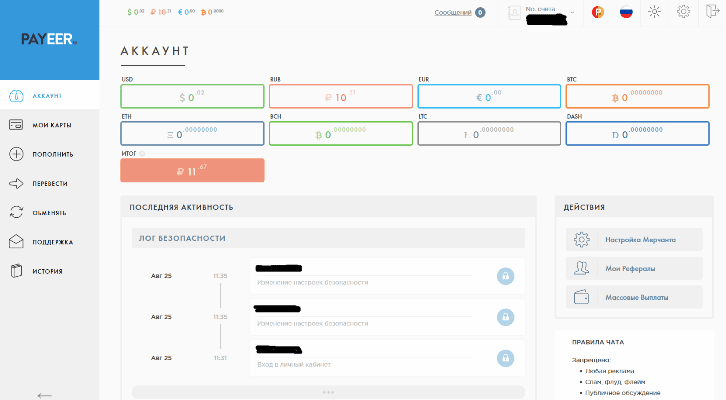Click lock icon on second 11:35 log entry
Viewport: 726px width, 400px height.
506,317
